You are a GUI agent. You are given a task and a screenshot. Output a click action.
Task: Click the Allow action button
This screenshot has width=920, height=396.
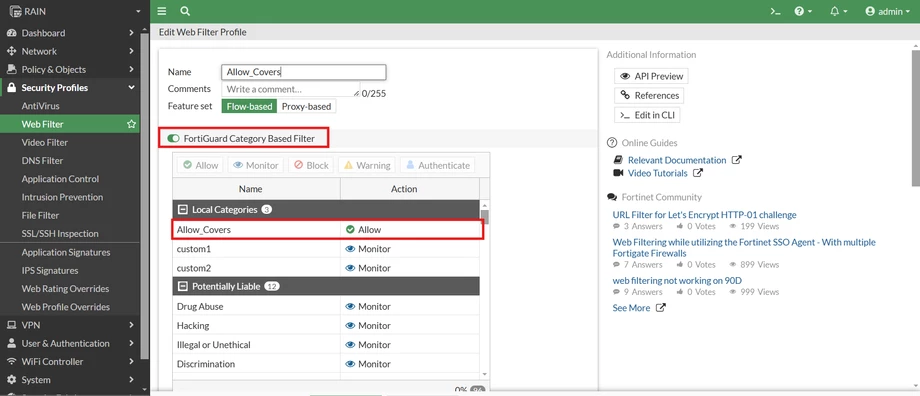coord(201,165)
